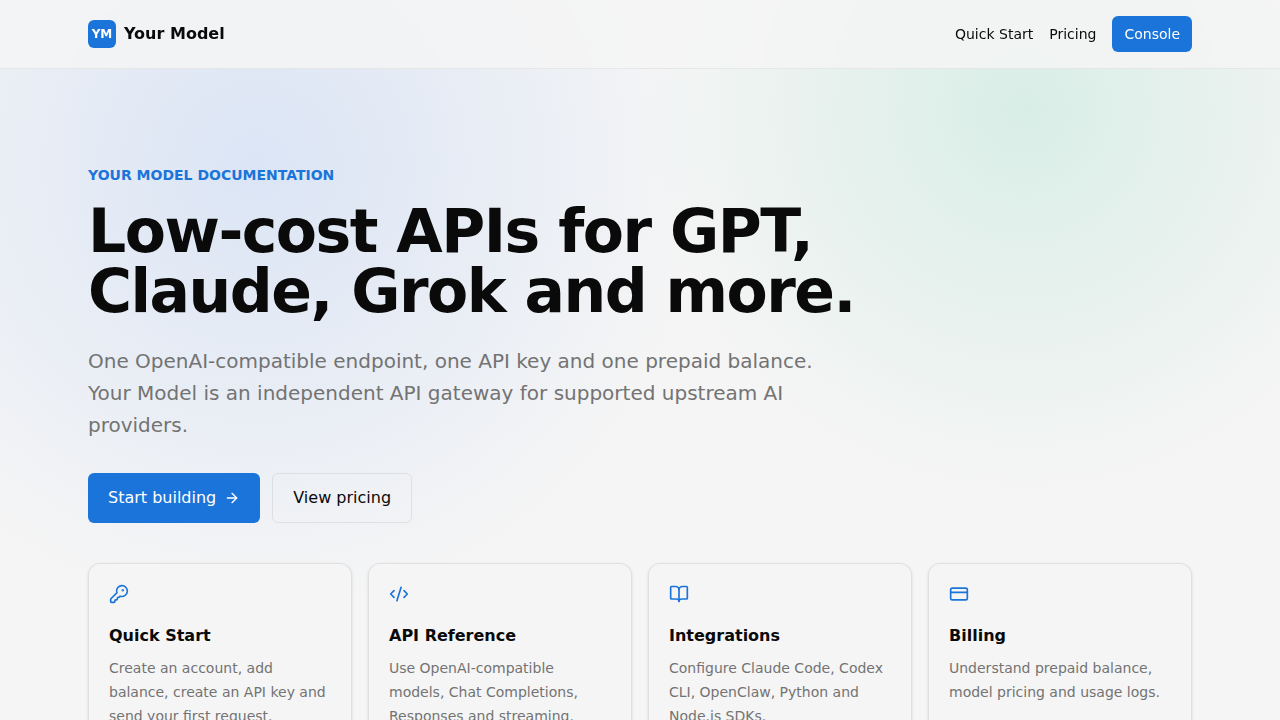Open the Billing card title
Image resolution: width=1280 pixels, height=720 pixels.
977,635
